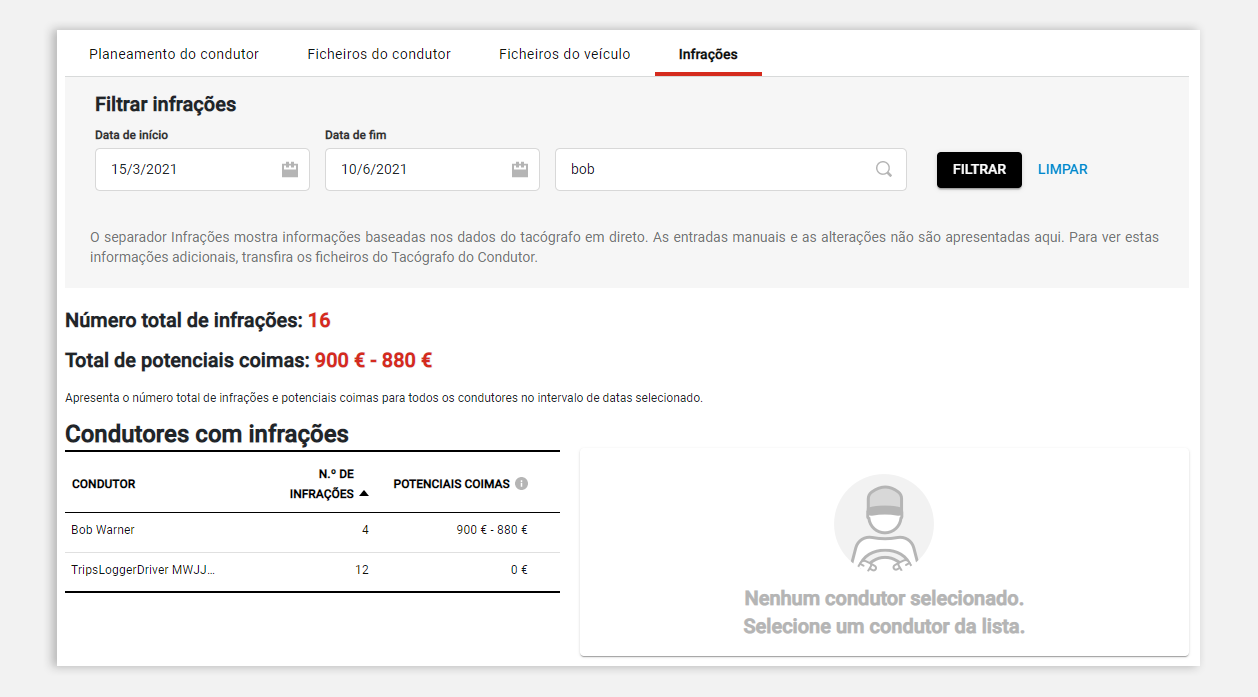Toggle sort arrow on N.º de infrações

pyautogui.click(x=364, y=493)
